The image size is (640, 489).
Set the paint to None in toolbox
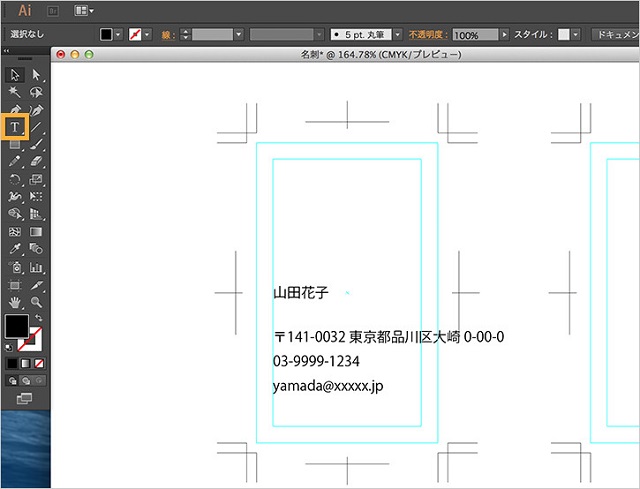tap(37, 362)
